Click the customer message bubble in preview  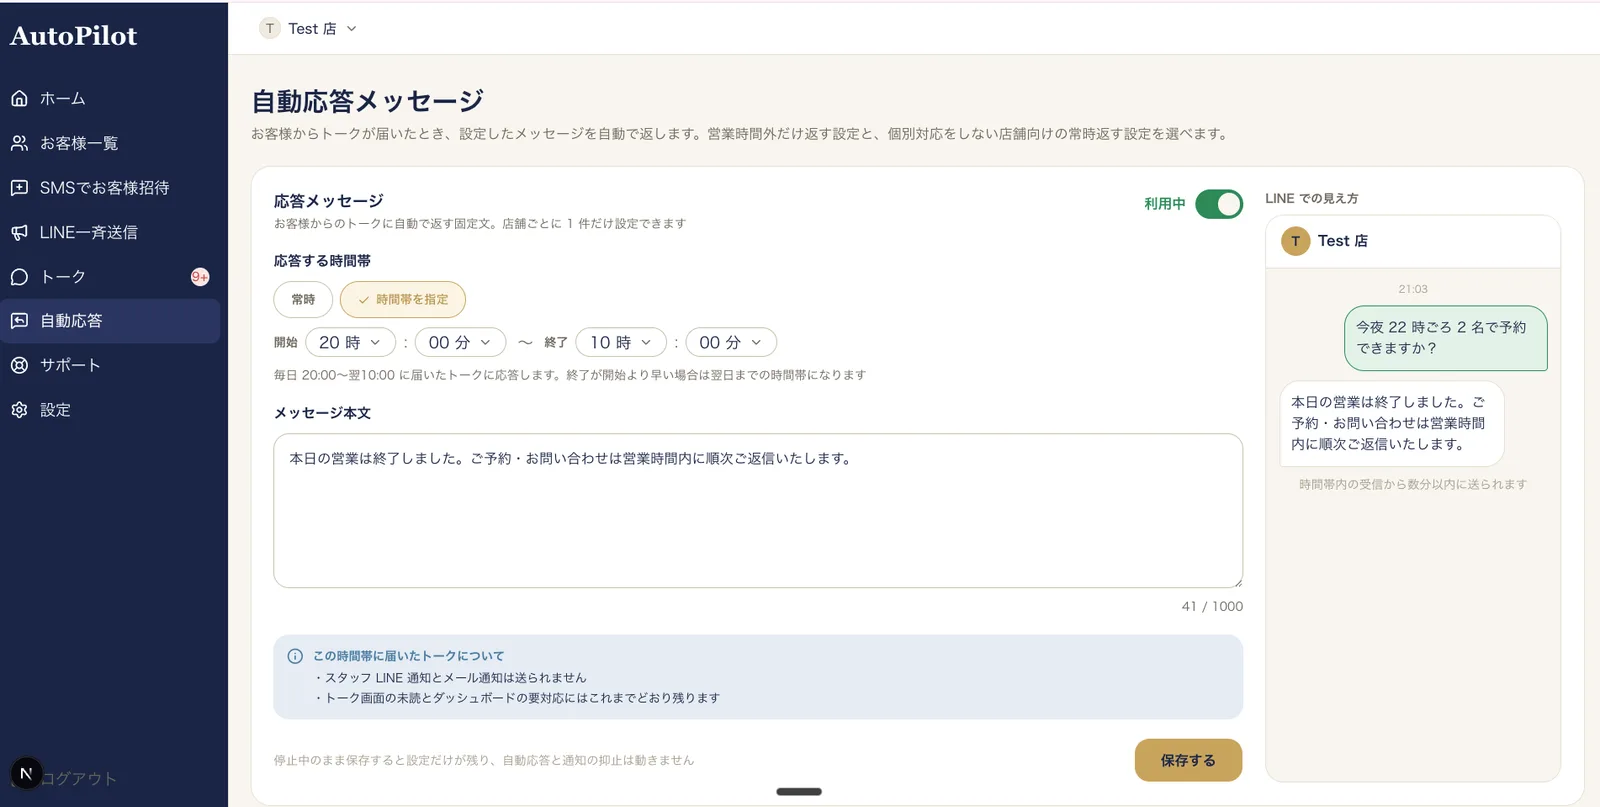click(x=1445, y=338)
